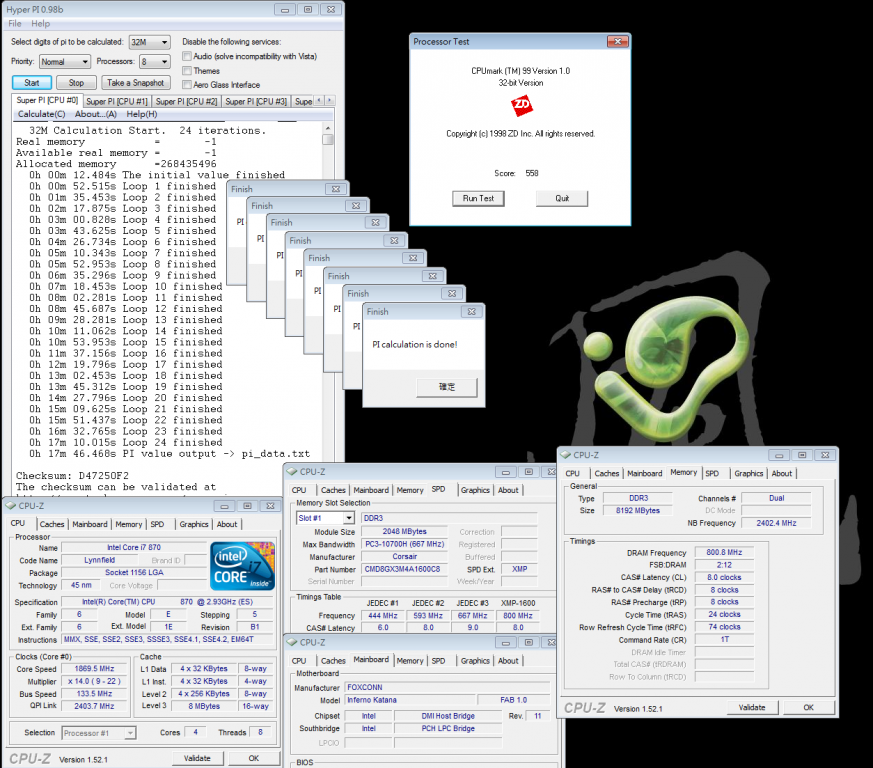Screen dimensions: 873x768
Task: Close the frontmost Finish dialog
Action: 473,312
